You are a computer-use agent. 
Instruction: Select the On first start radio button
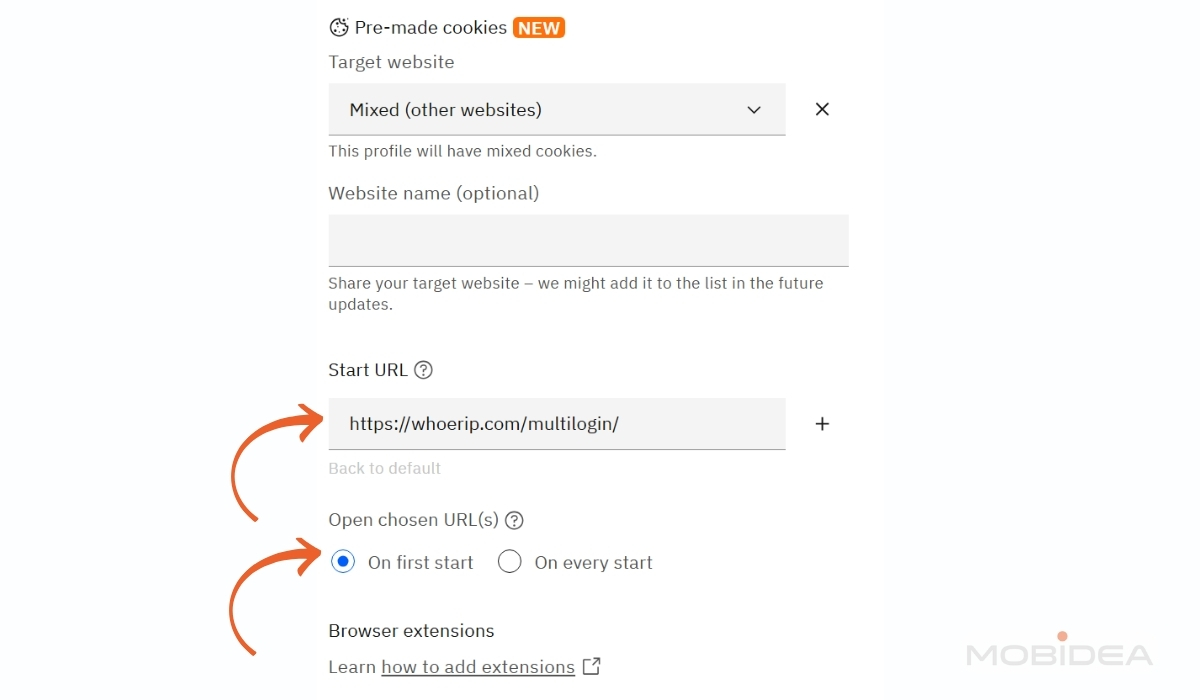click(x=343, y=562)
